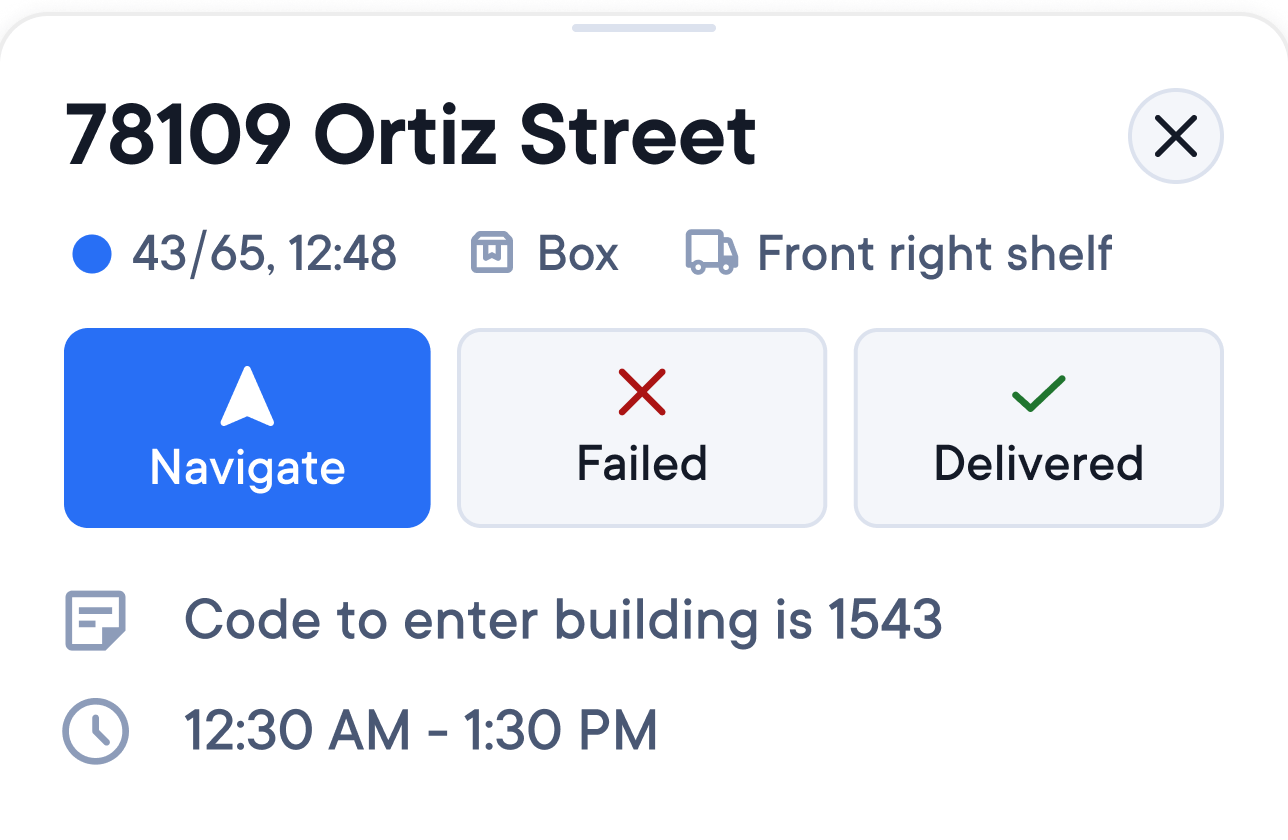Viewport: 1288px width, 840px height.
Task: Click the green checkmark on Delivered button
Action: [1037, 393]
